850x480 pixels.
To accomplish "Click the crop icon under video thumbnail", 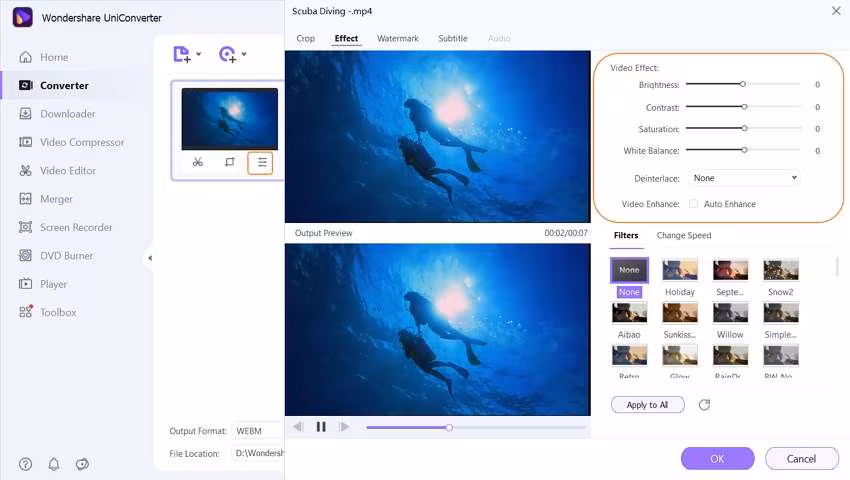I will 229,162.
